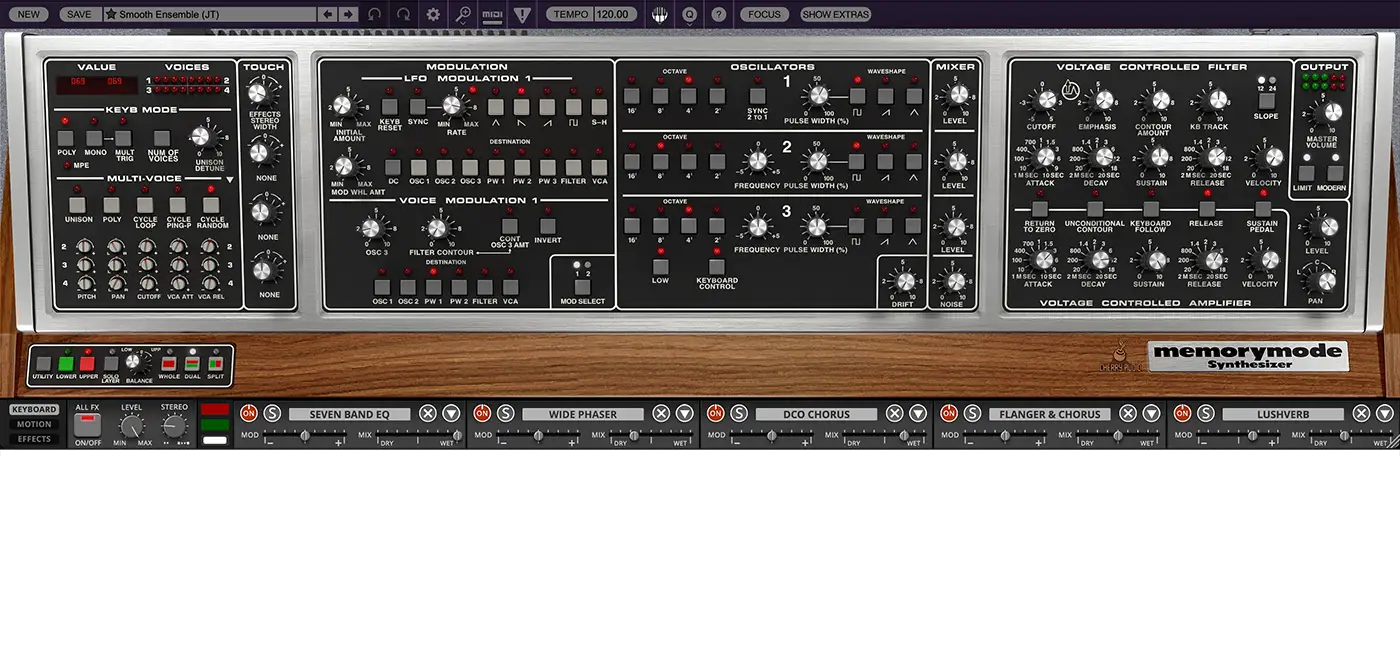Solo the Wide Phaser effect
The height and width of the screenshot is (669, 1400).
tap(505, 413)
